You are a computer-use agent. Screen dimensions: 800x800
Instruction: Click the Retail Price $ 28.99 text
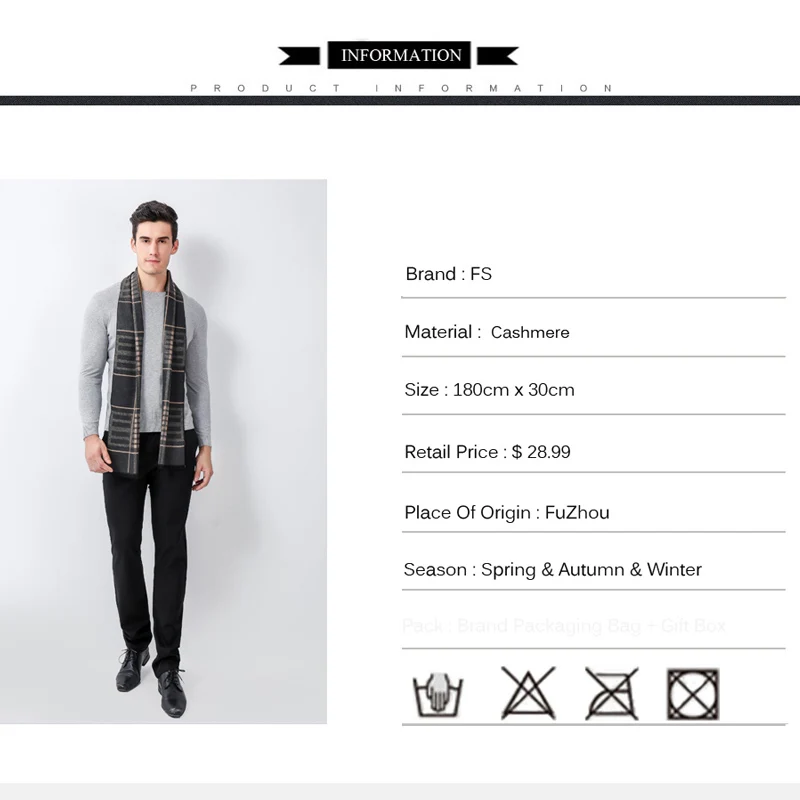pyautogui.click(x=487, y=452)
